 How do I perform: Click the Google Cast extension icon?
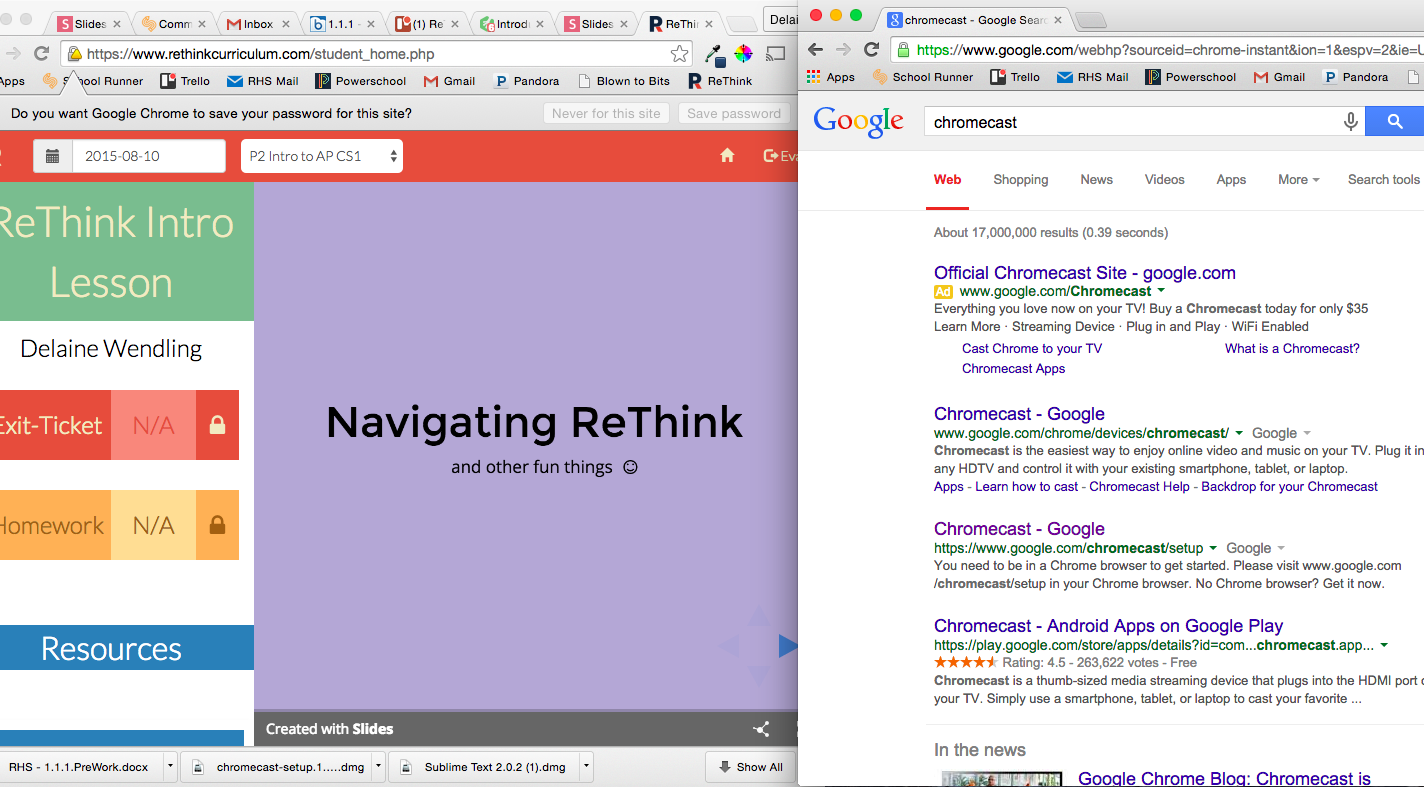(x=776, y=54)
